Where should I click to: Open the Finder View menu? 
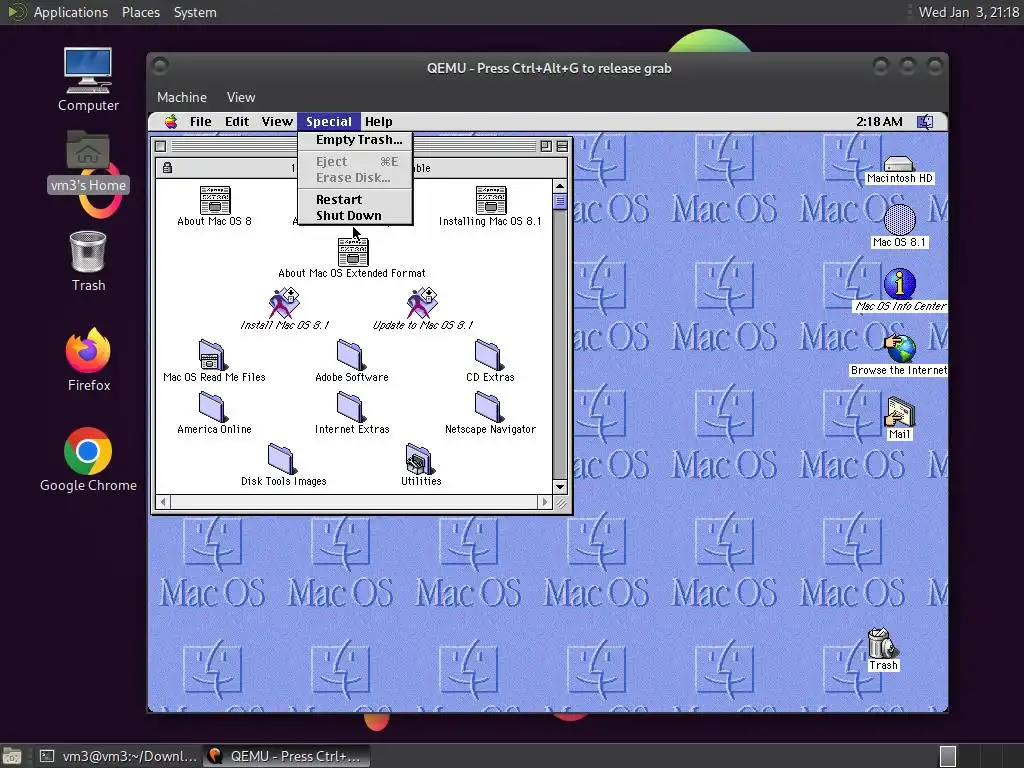tap(277, 121)
